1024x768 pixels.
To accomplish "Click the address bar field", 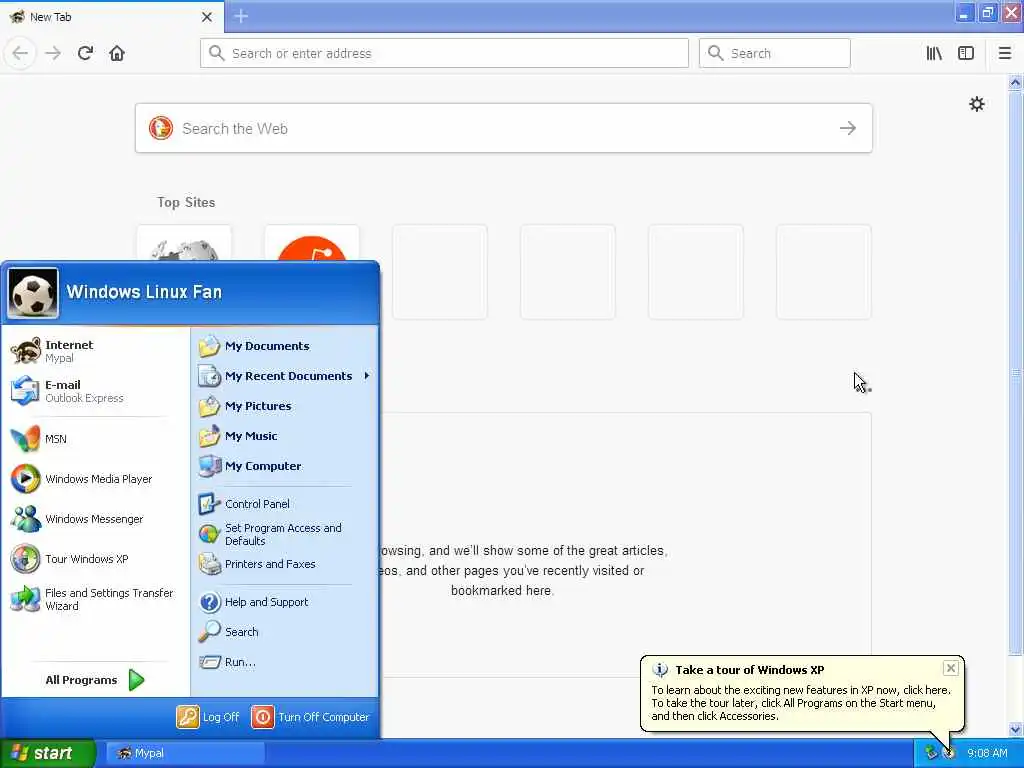I will (x=444, y=53).
